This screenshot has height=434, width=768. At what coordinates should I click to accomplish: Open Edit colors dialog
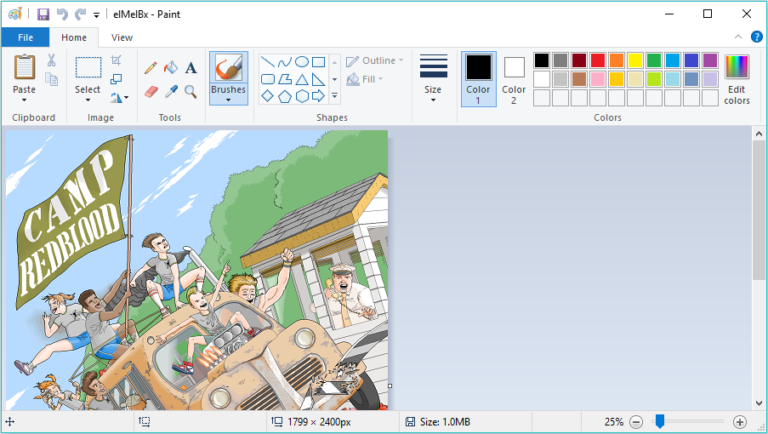click(737, 79)
